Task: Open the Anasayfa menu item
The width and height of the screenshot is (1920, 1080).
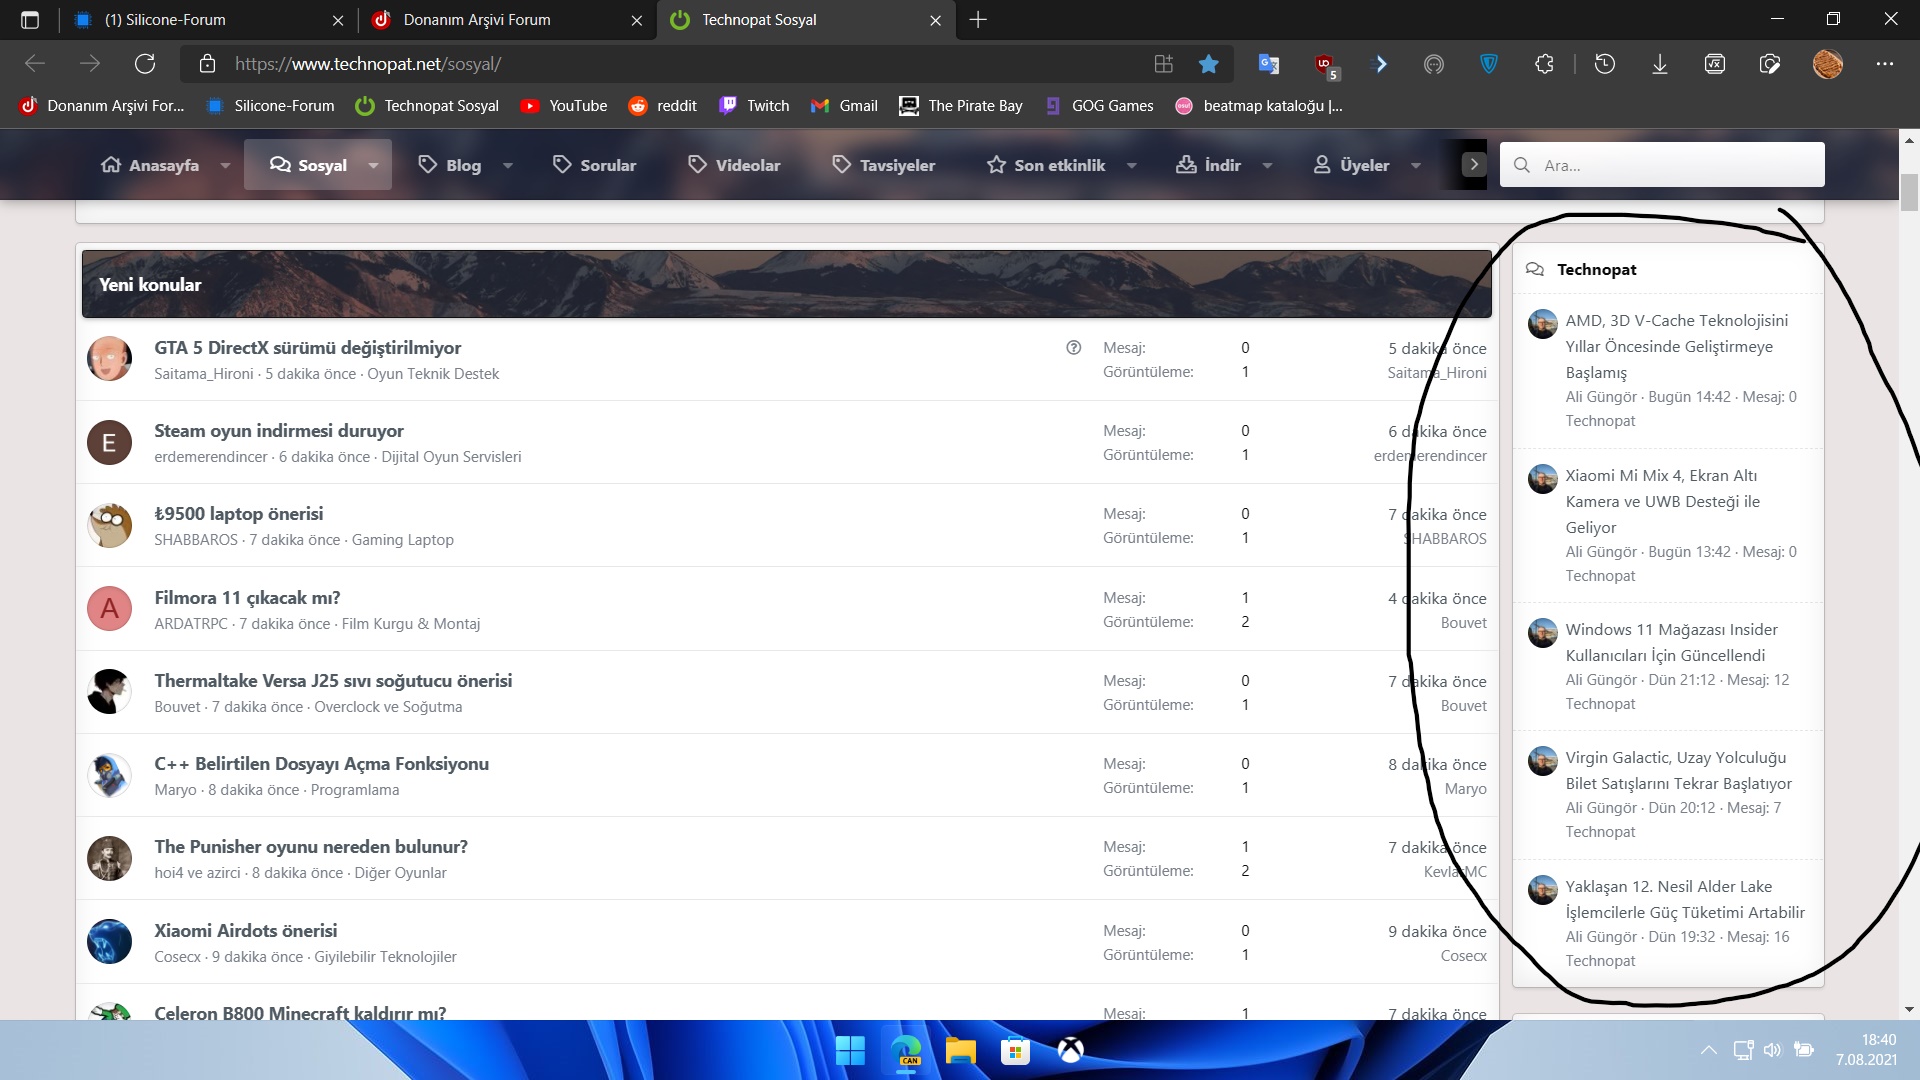Action: [x=151, y=166]
